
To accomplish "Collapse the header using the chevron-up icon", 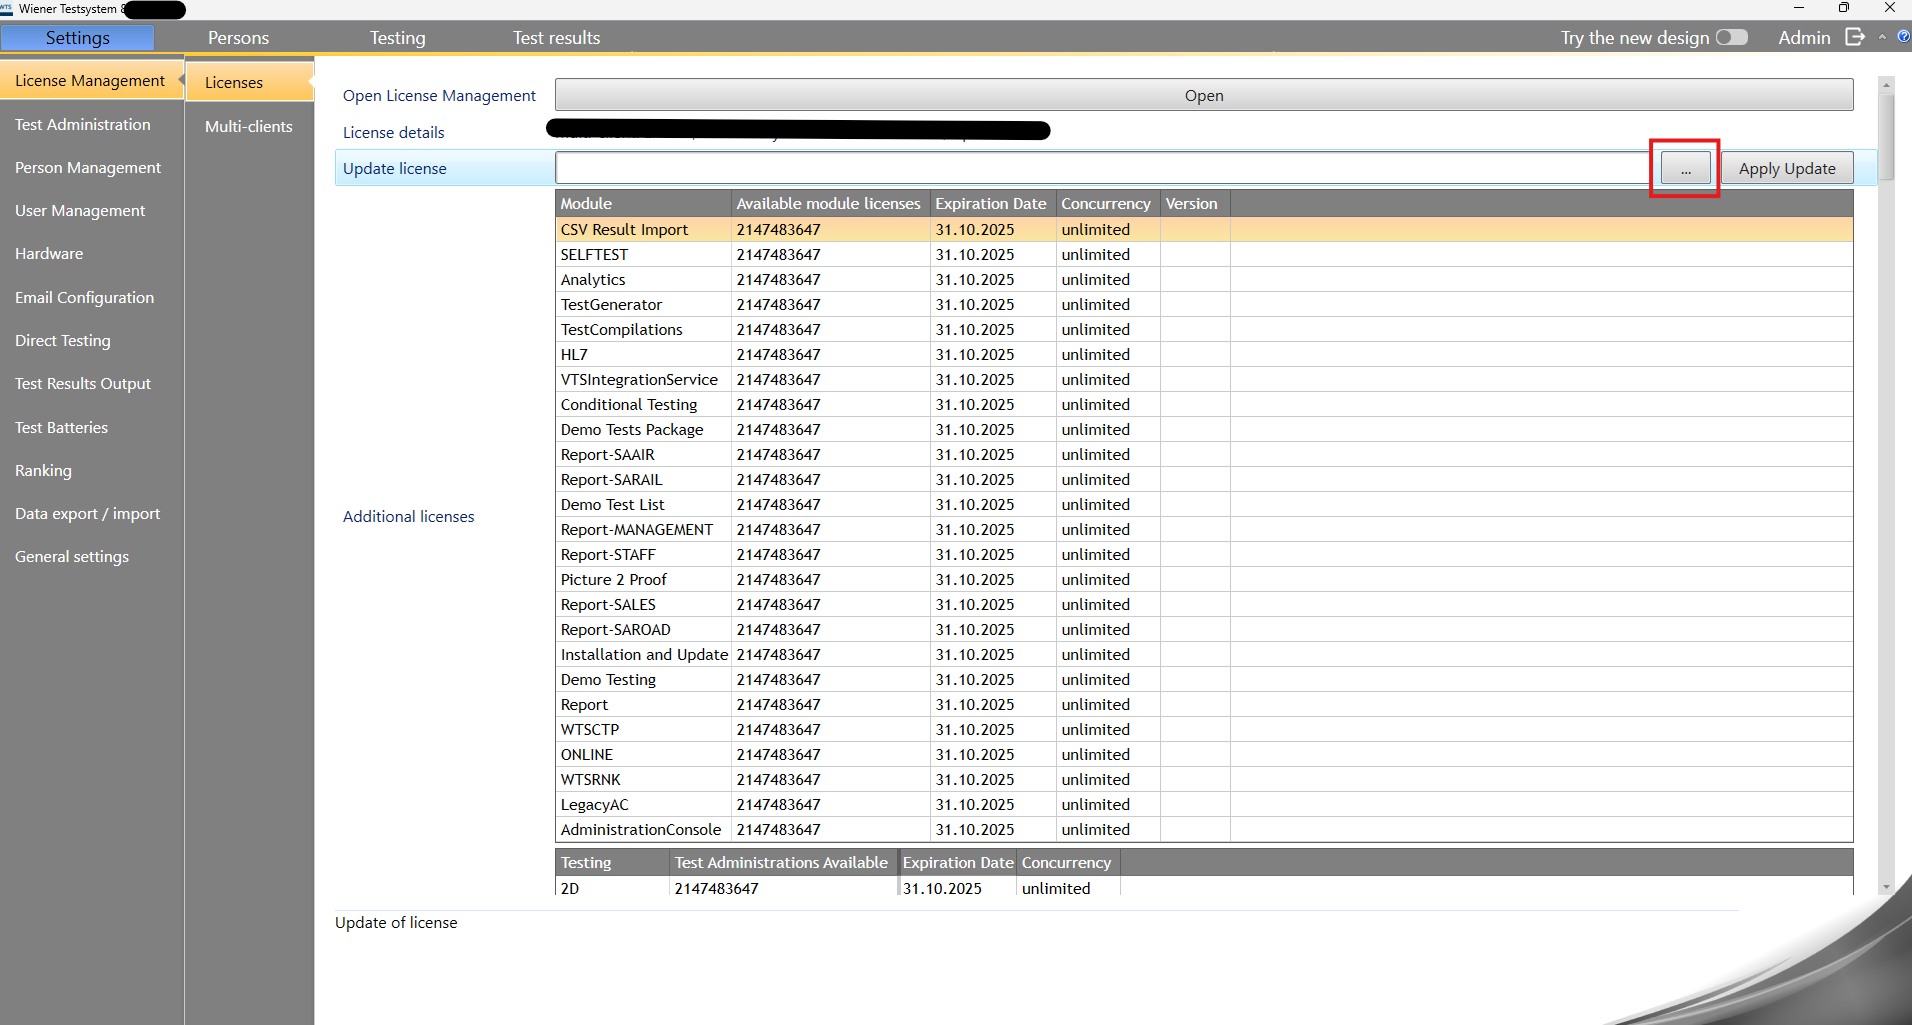I will [x=1882, y=37].
